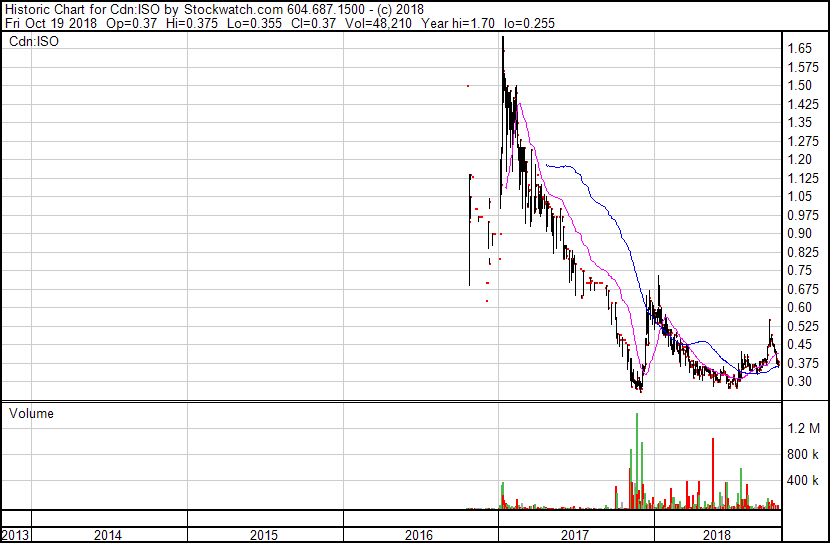
Task: Select the 400 k volume axis label
Action: click(802, 481)
